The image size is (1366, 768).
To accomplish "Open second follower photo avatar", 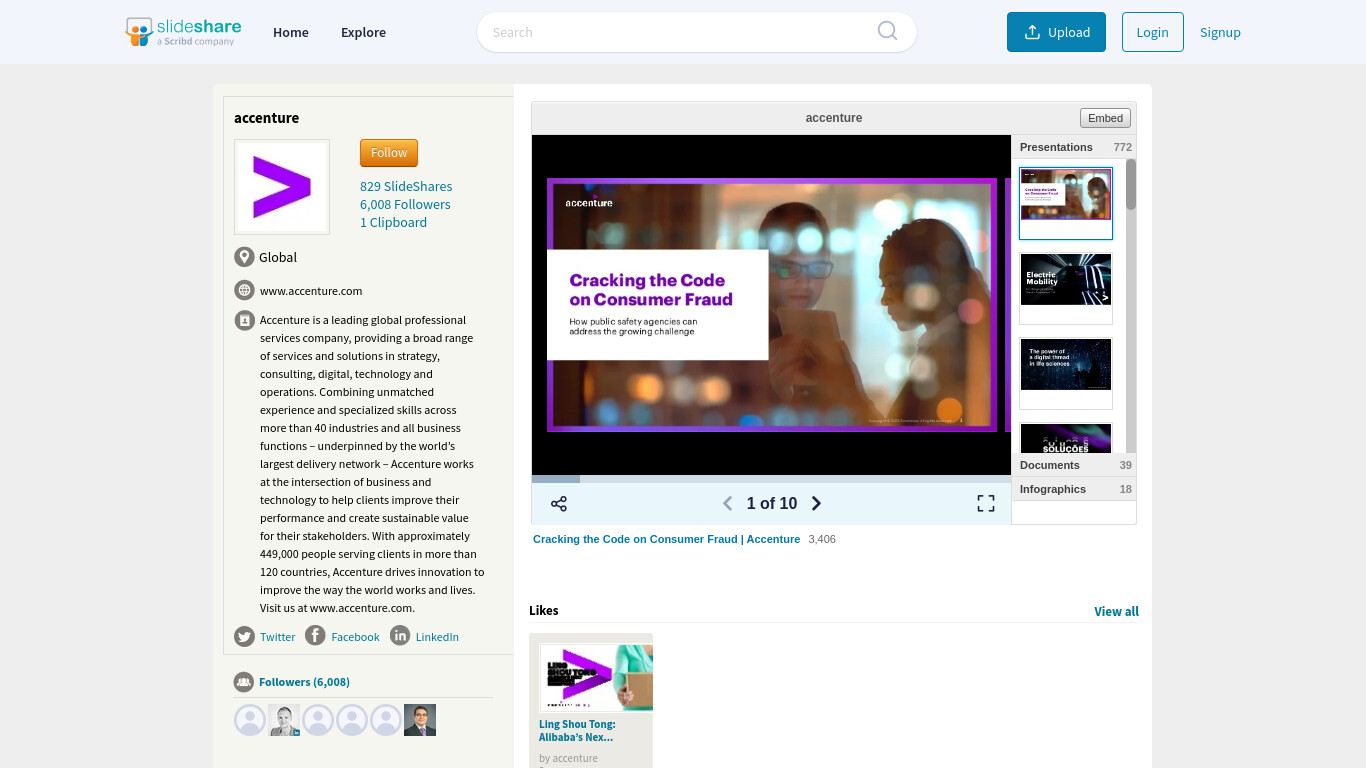I will click(x=284, y=720).
